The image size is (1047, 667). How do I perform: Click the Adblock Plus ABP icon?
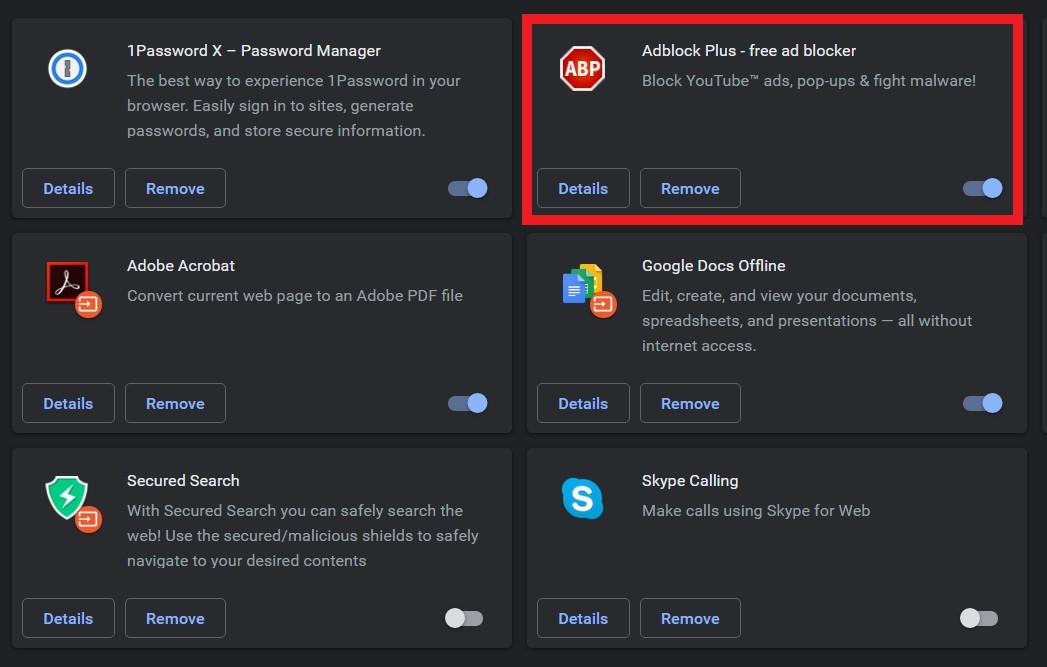point(582,68)
